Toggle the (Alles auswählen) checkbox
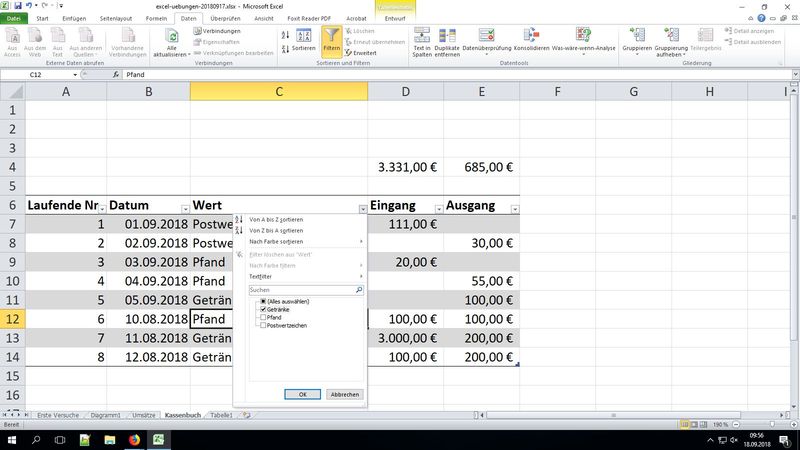The height and width of the screenshot is (450, 800). tap(263, 301)
